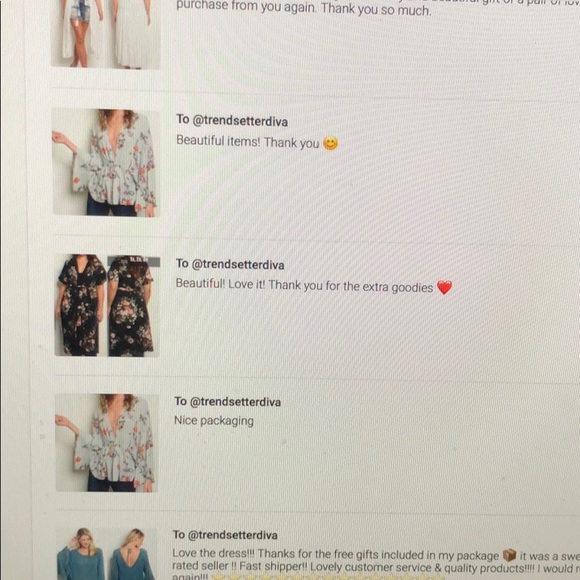580x580 pixels.
Task: Click the purchase from you again comment
Action: point(304,8)
